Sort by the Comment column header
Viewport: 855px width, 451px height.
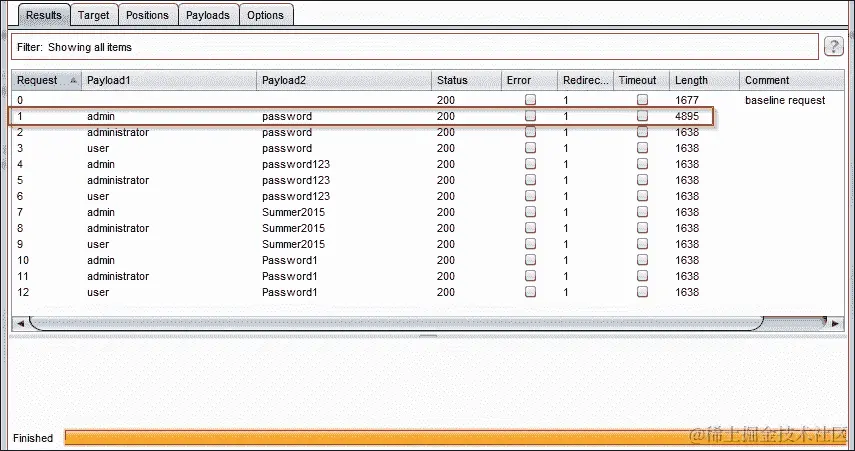pyautogui.click(x=792, y=80)
